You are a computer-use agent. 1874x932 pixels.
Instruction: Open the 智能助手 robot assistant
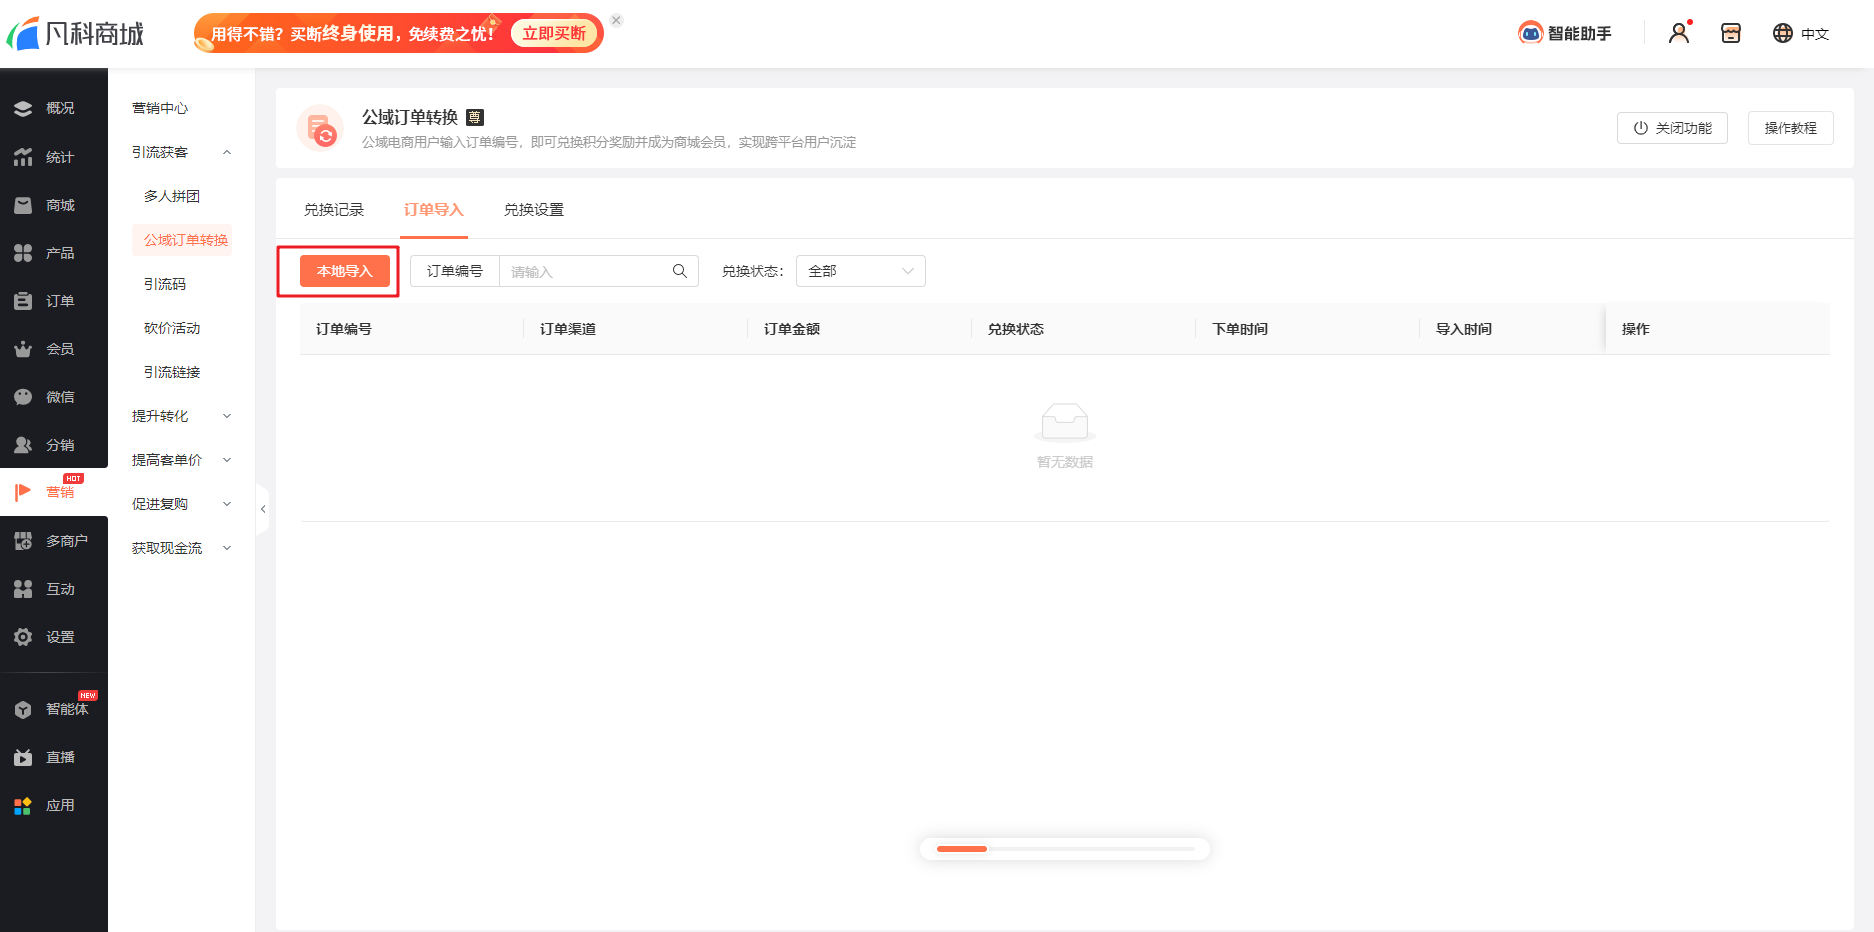(x=1565, y=33)
